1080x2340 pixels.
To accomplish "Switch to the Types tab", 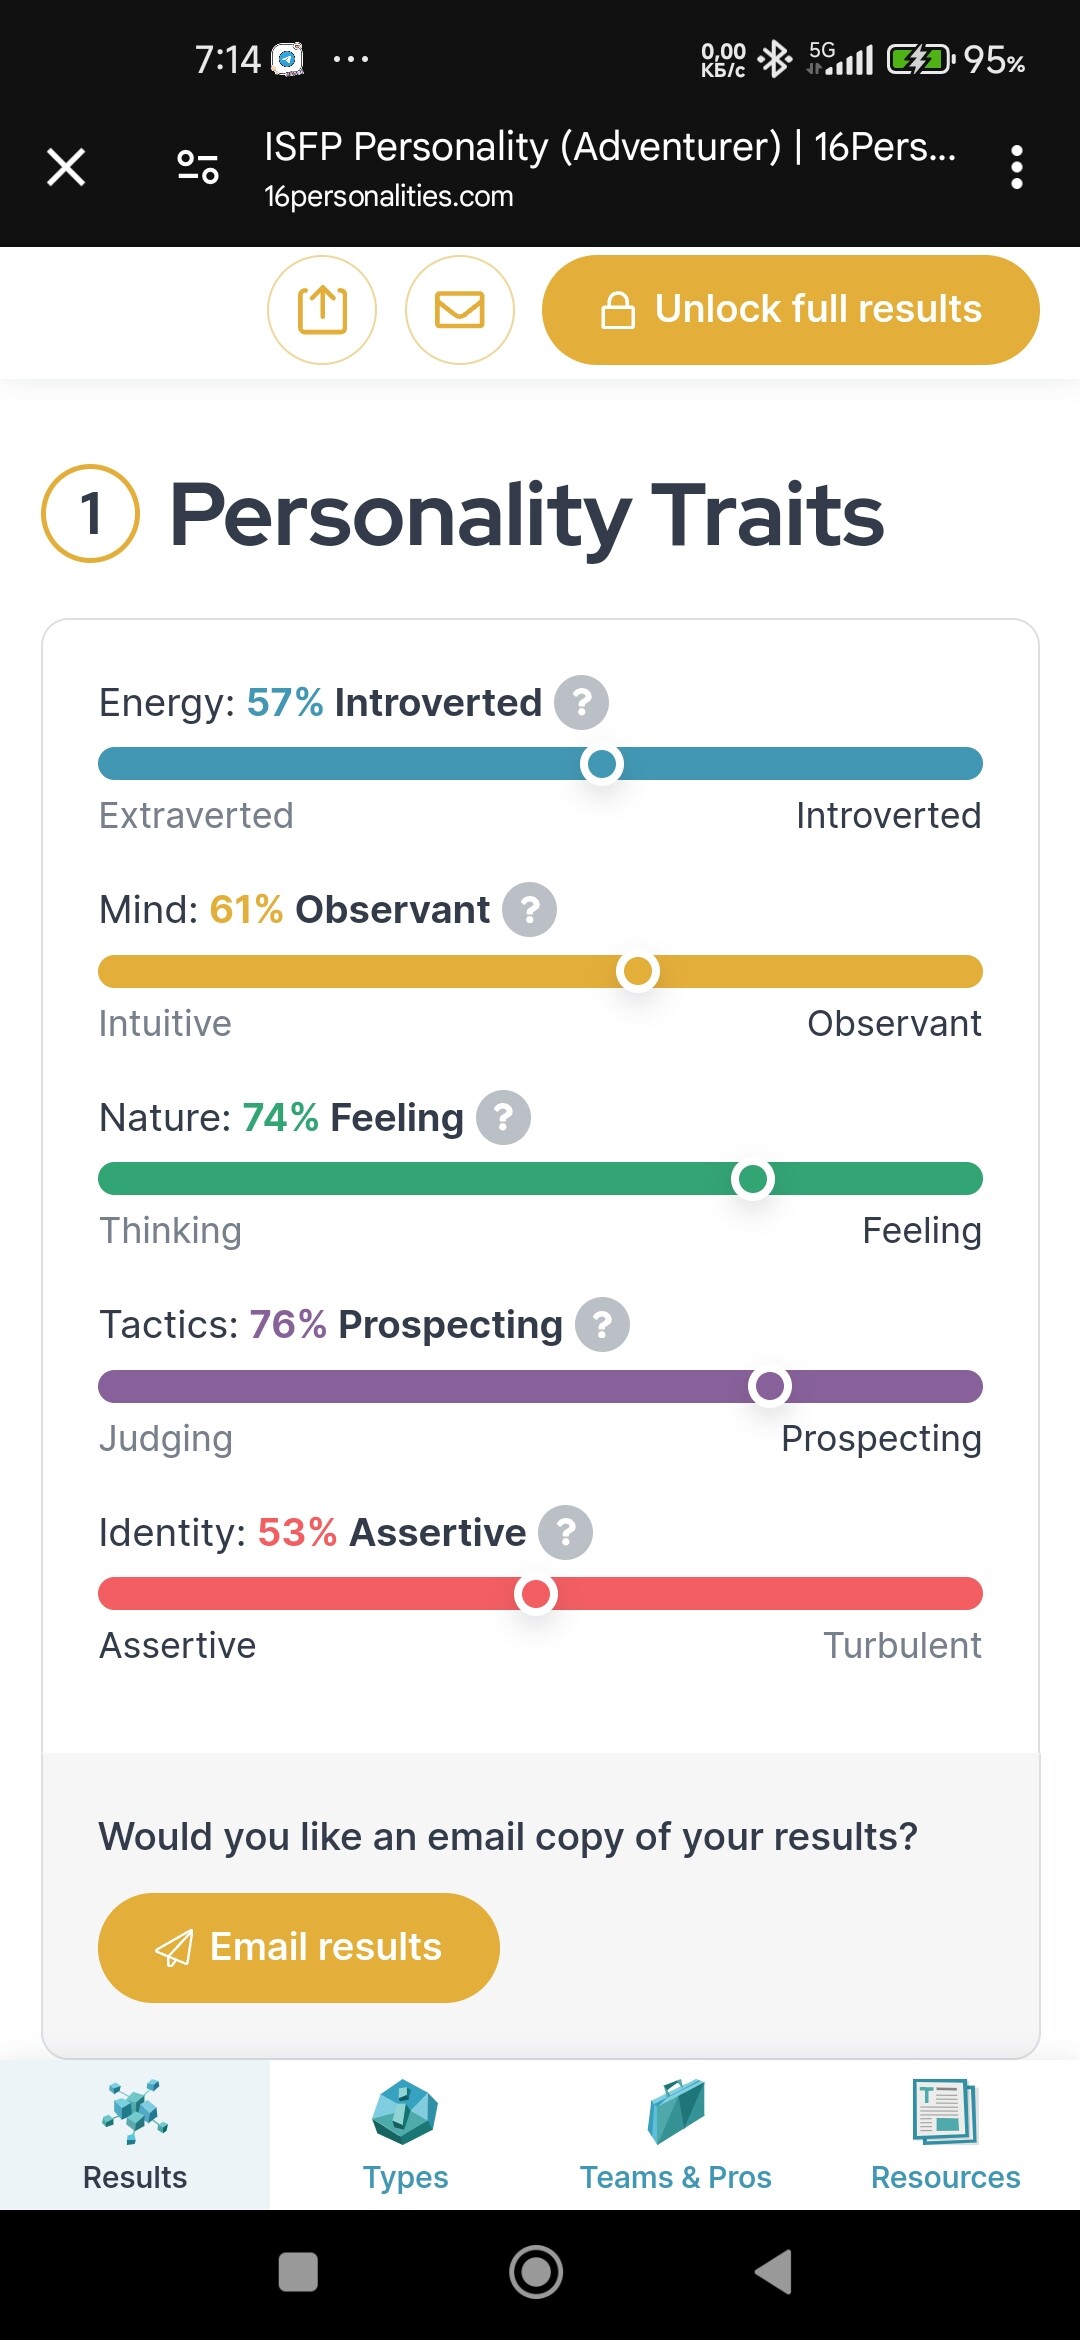I will [x=405, y=2135].
